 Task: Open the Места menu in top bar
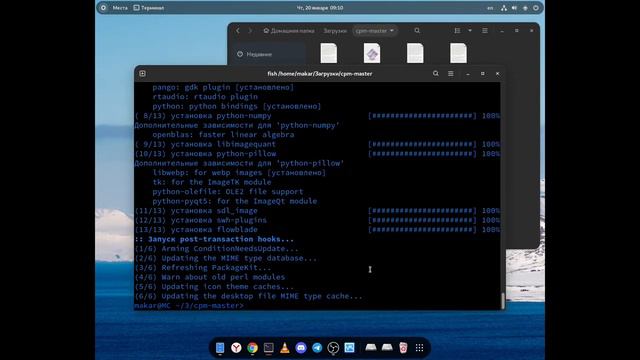(x=120, y=8)
